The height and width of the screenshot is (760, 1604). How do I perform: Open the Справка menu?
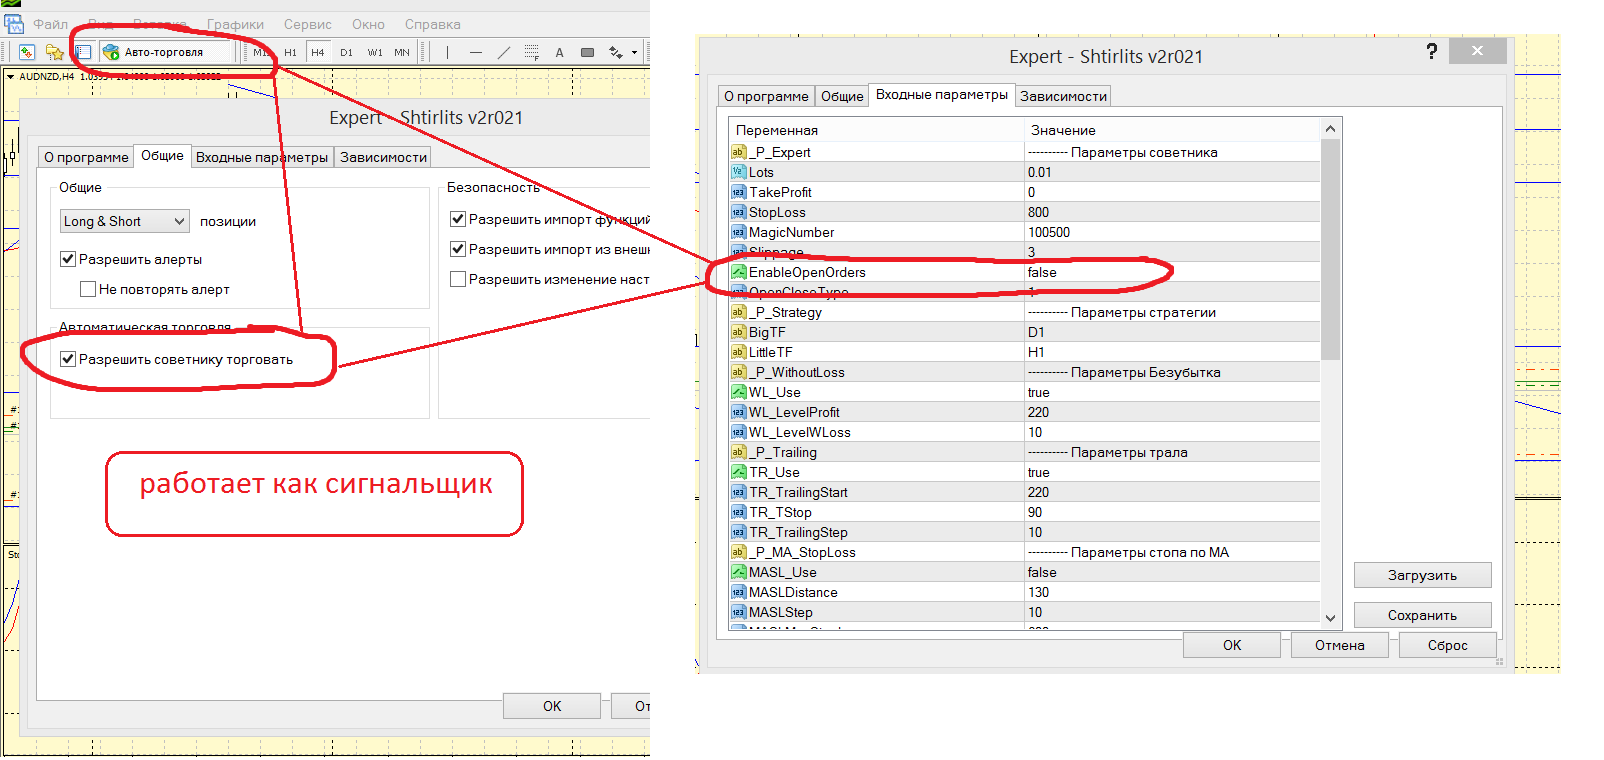click(433, 24)
